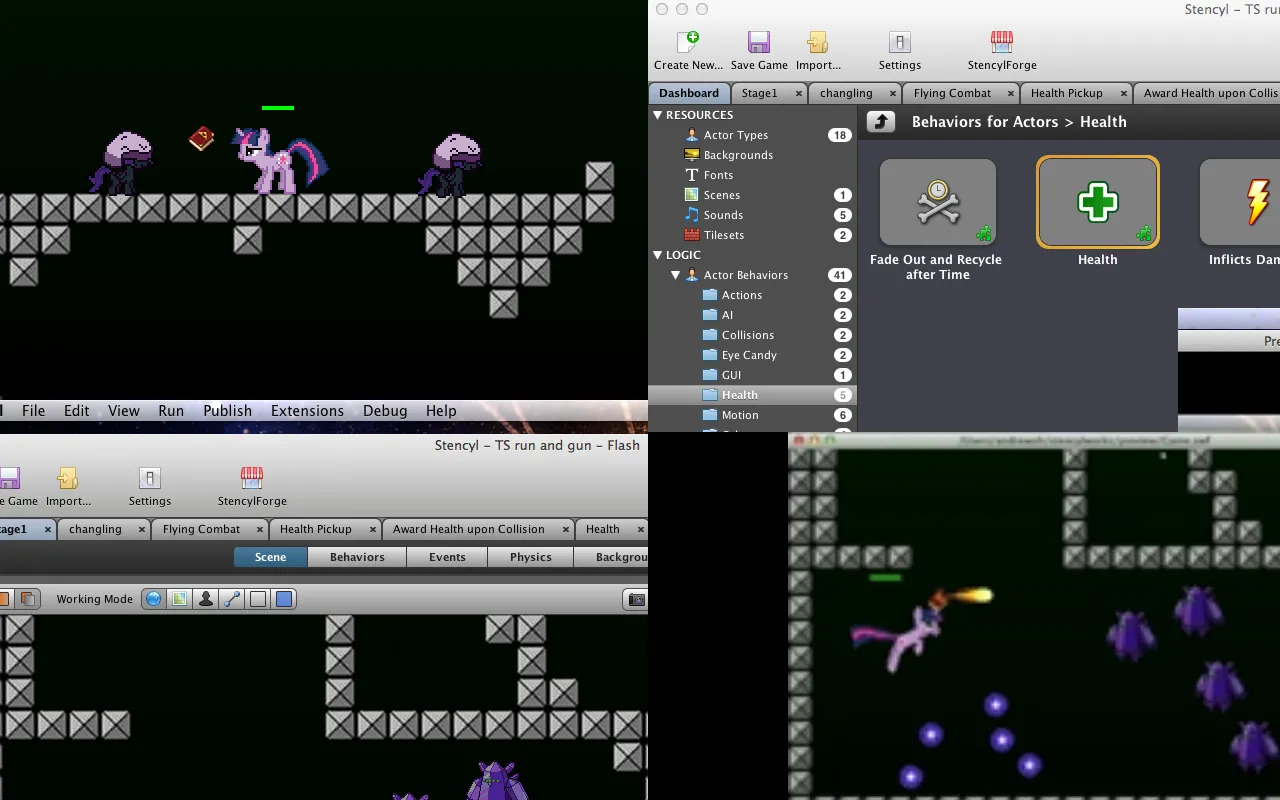Open the Health behavior green cross card

tap(1098, 202)
